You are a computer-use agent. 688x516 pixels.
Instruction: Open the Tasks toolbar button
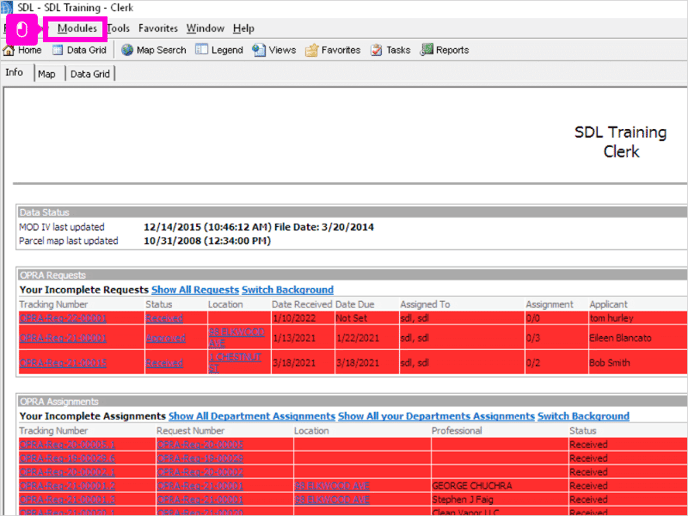coord(390,50)
